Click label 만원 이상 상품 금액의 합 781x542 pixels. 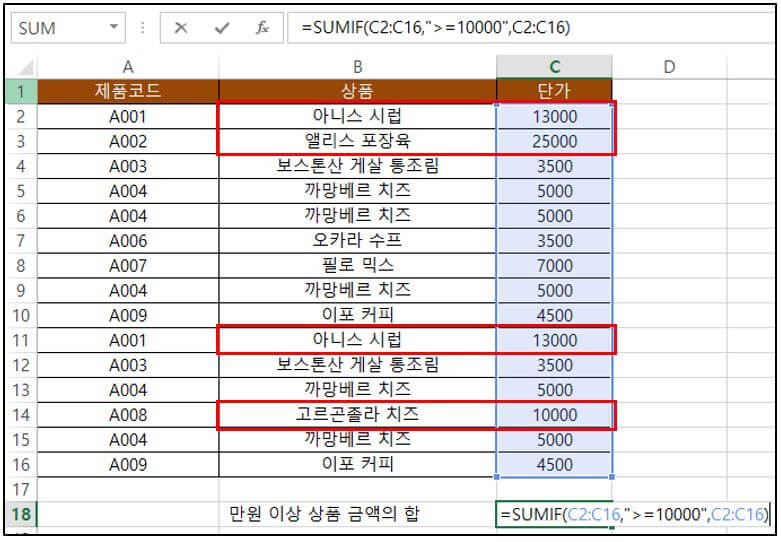pos(324,514)
